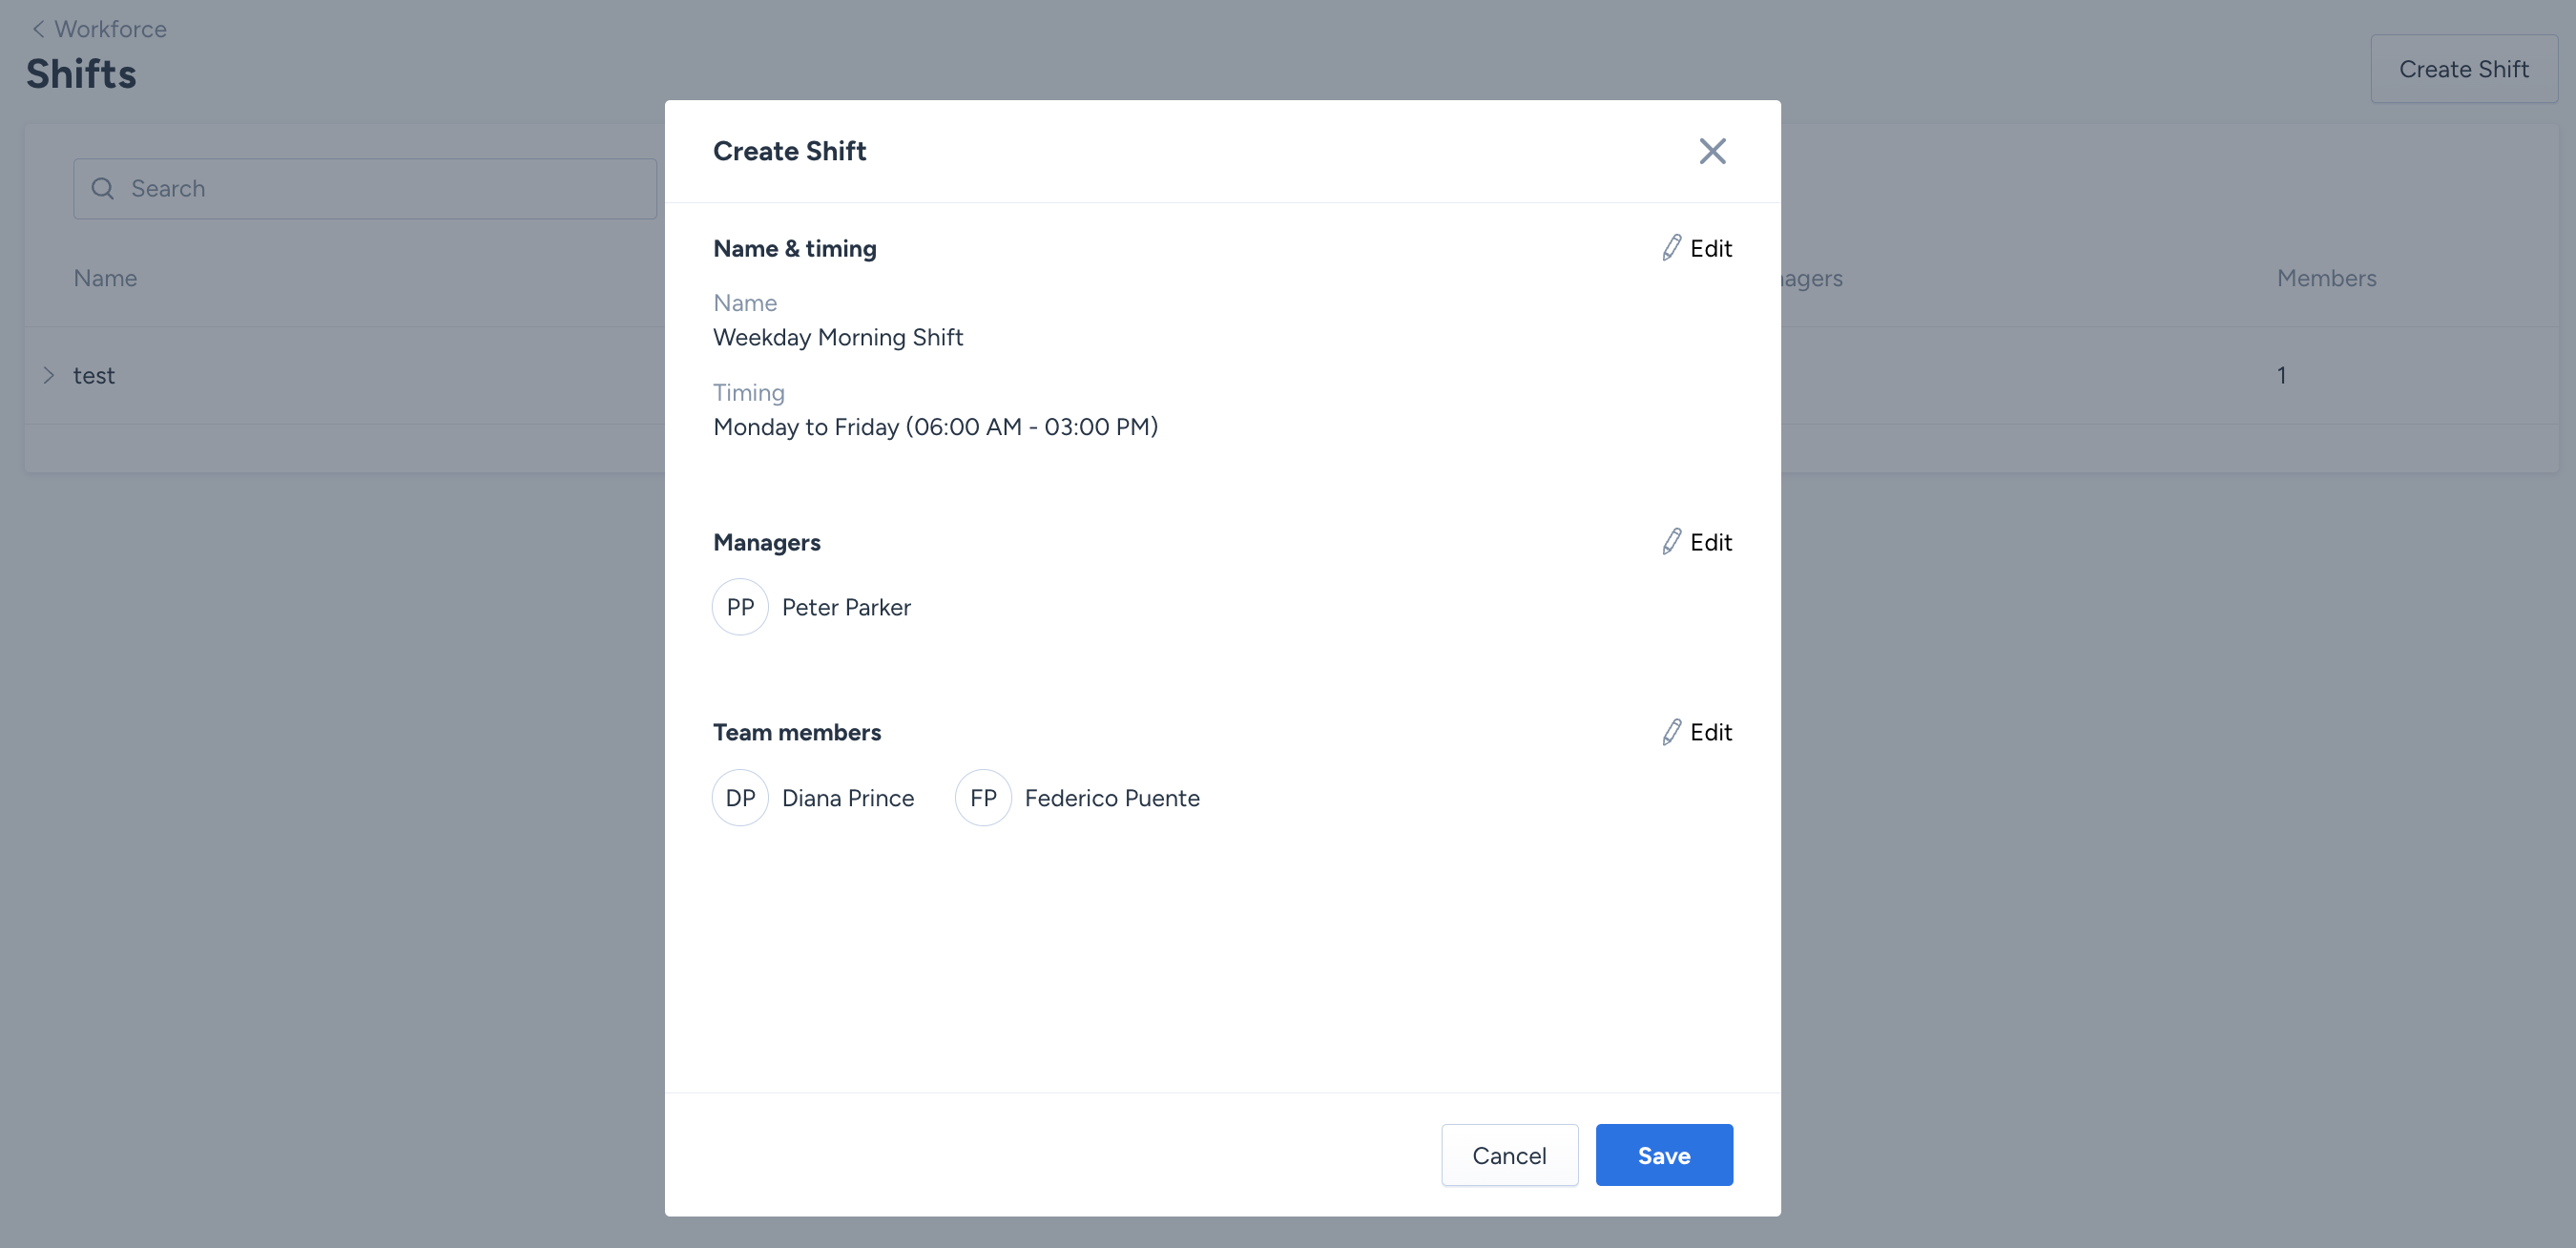Click the Team members heading
Image resolution: width=2576 pixels, height=1248 pixels.
(x=797, y=732)
